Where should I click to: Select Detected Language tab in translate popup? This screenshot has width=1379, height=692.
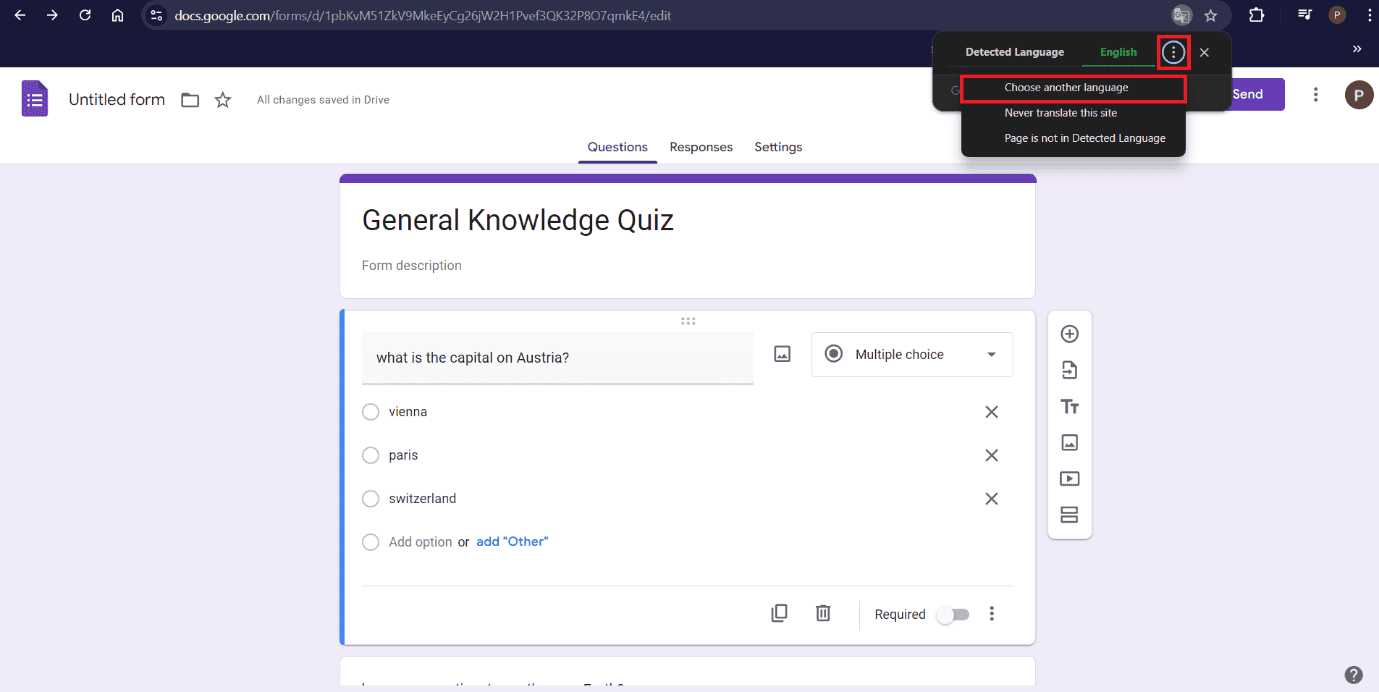click(x=1014, y=52)
